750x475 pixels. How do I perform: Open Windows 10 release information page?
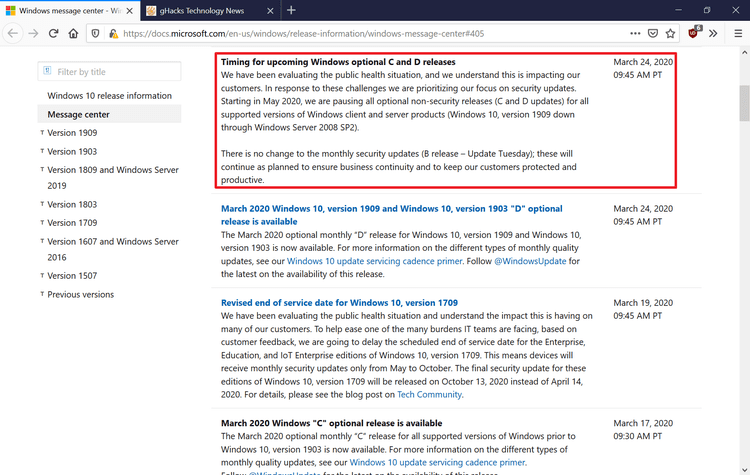[110, 96]
